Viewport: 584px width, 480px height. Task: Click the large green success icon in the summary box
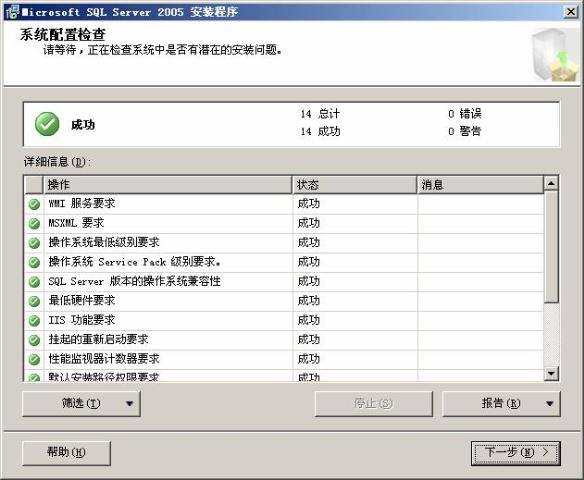[x=47, y=124]
